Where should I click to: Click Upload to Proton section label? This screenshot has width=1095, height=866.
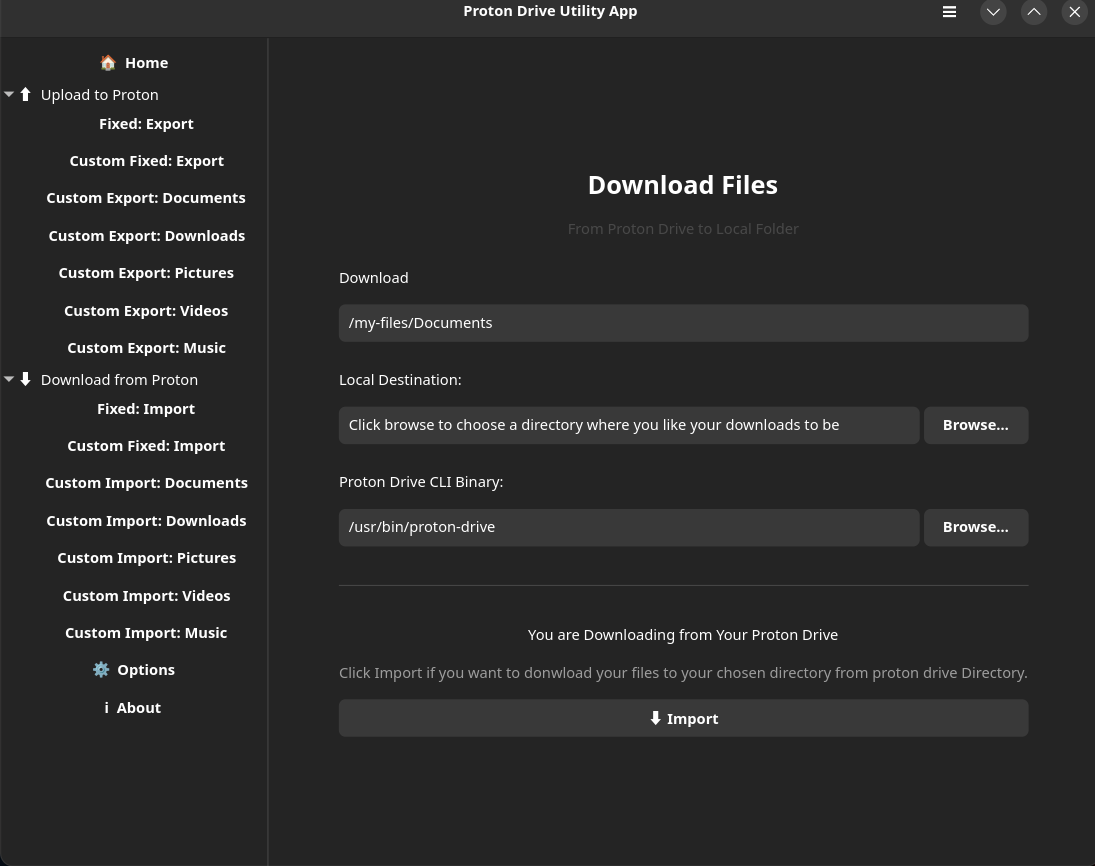click(x=100, y=94)
